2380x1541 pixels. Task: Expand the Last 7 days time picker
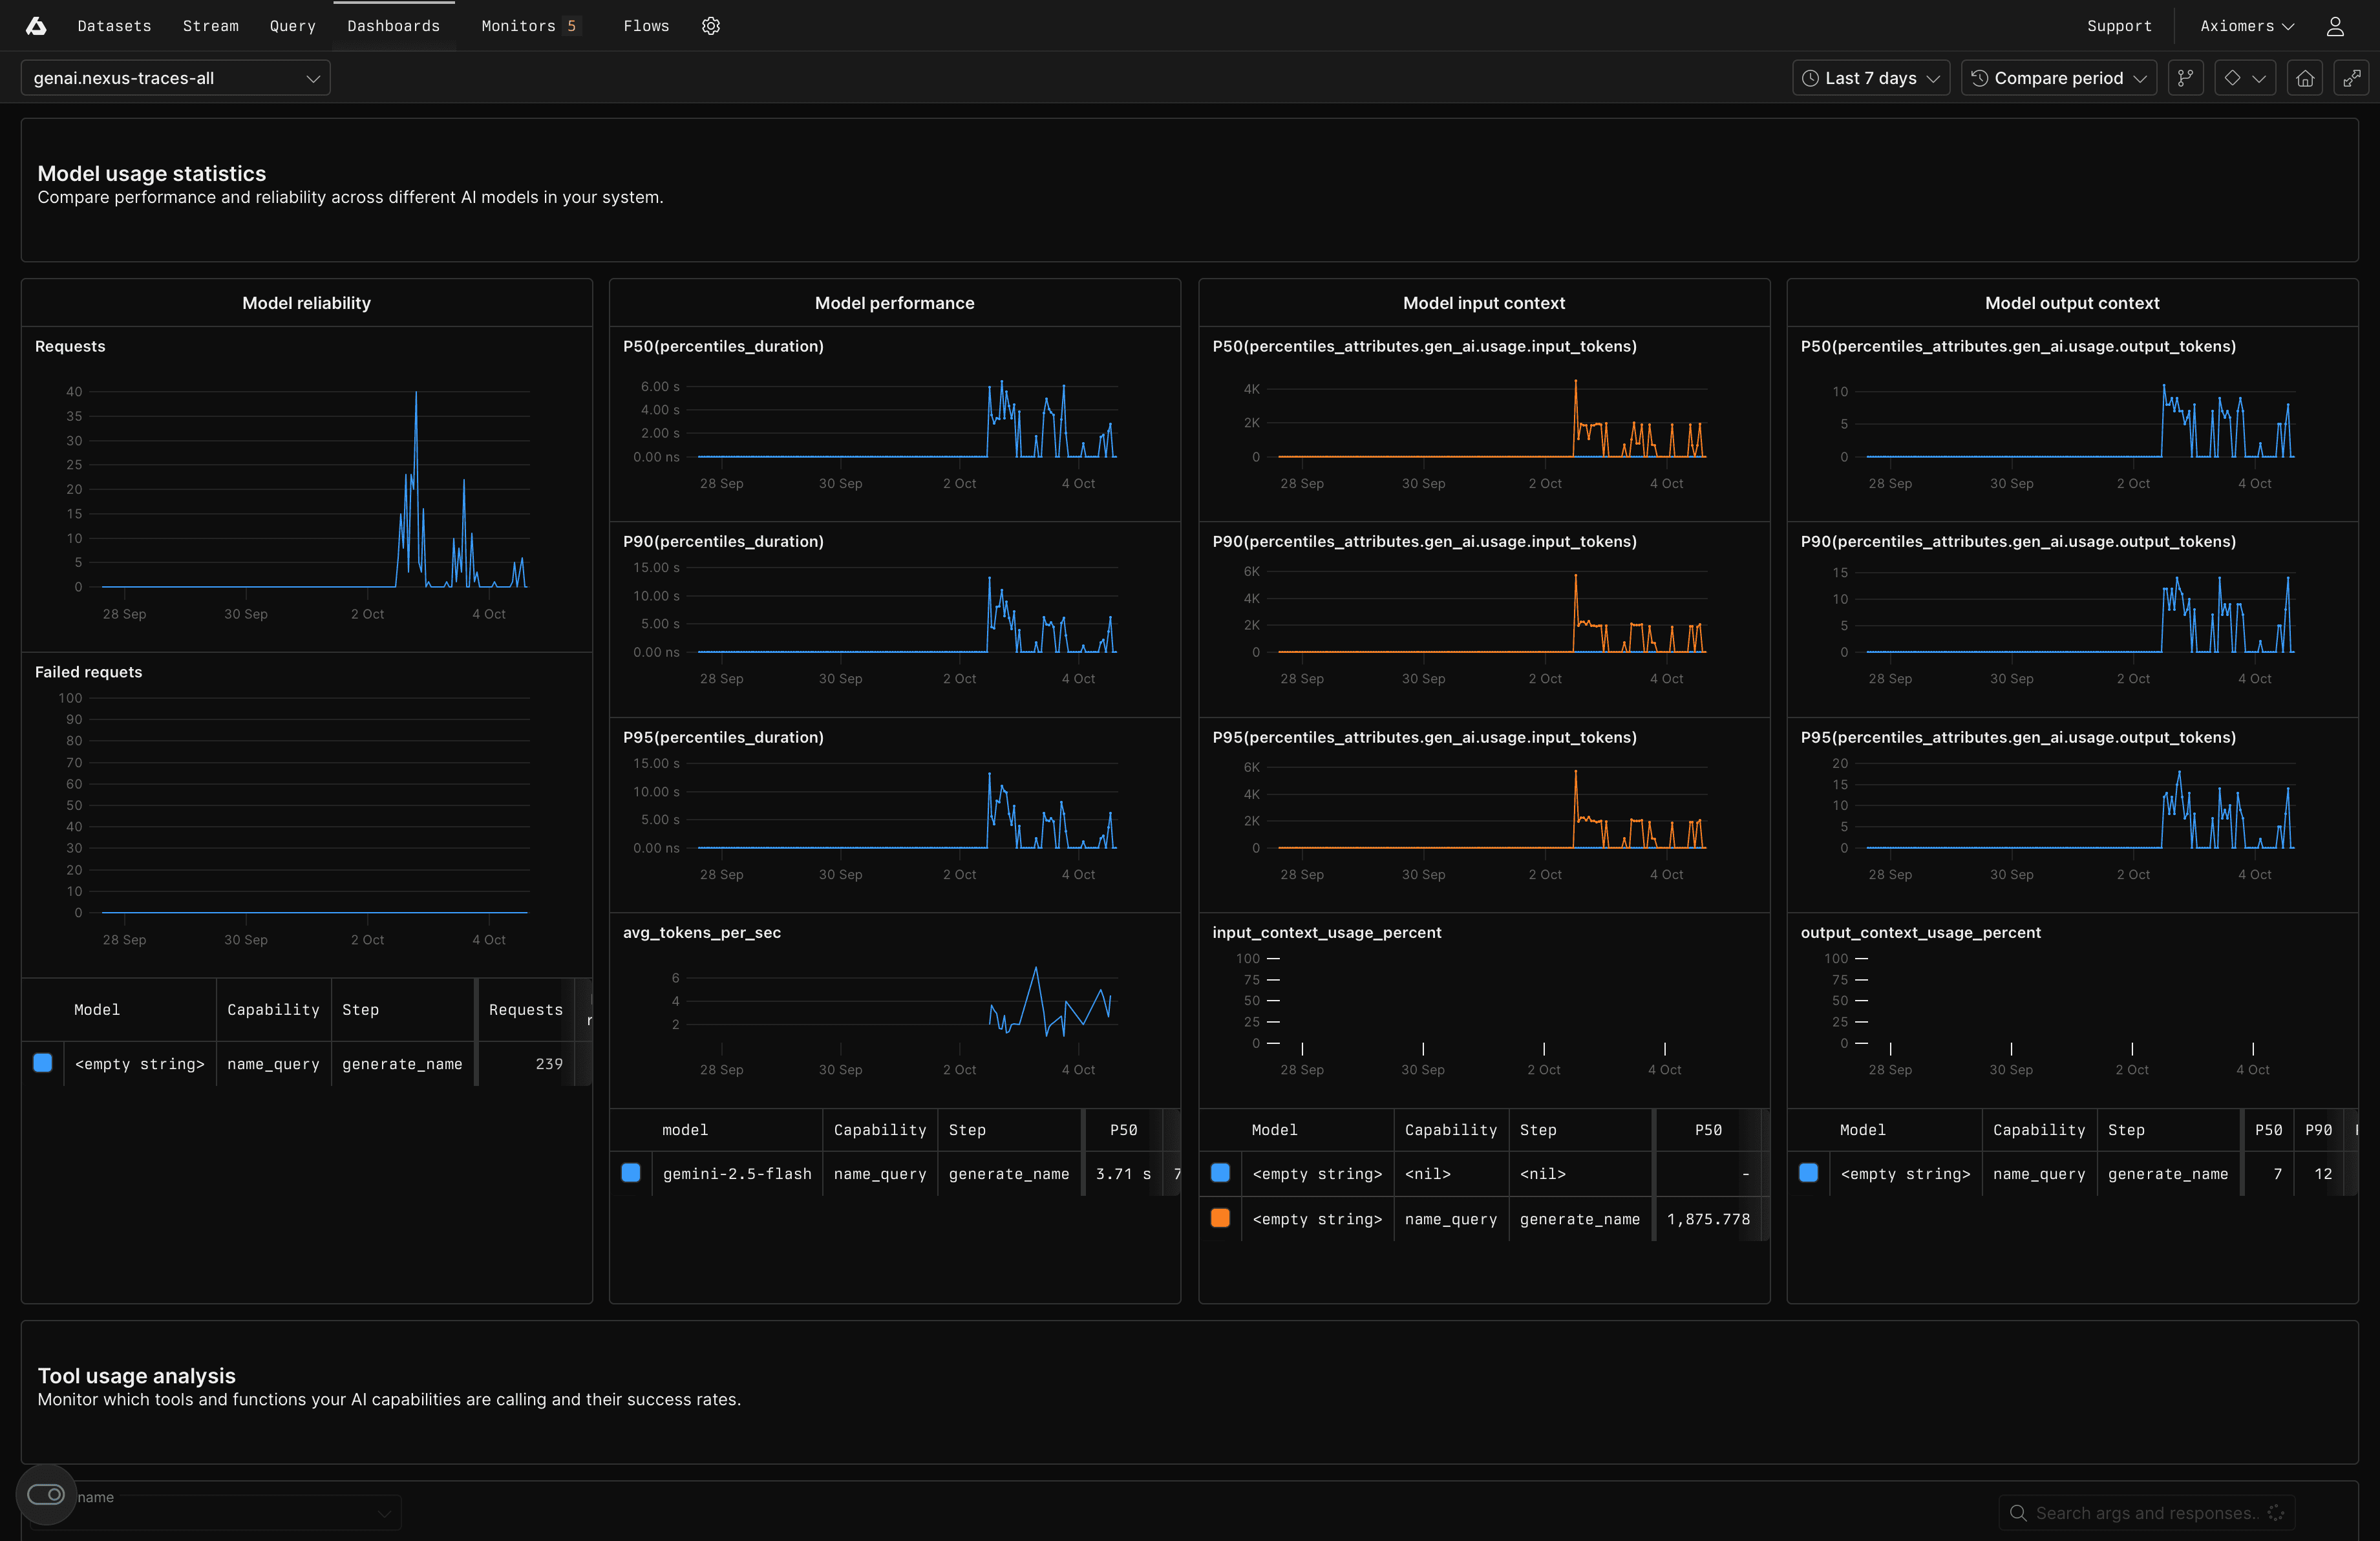pyautogui.click(x=1870, y=78)
